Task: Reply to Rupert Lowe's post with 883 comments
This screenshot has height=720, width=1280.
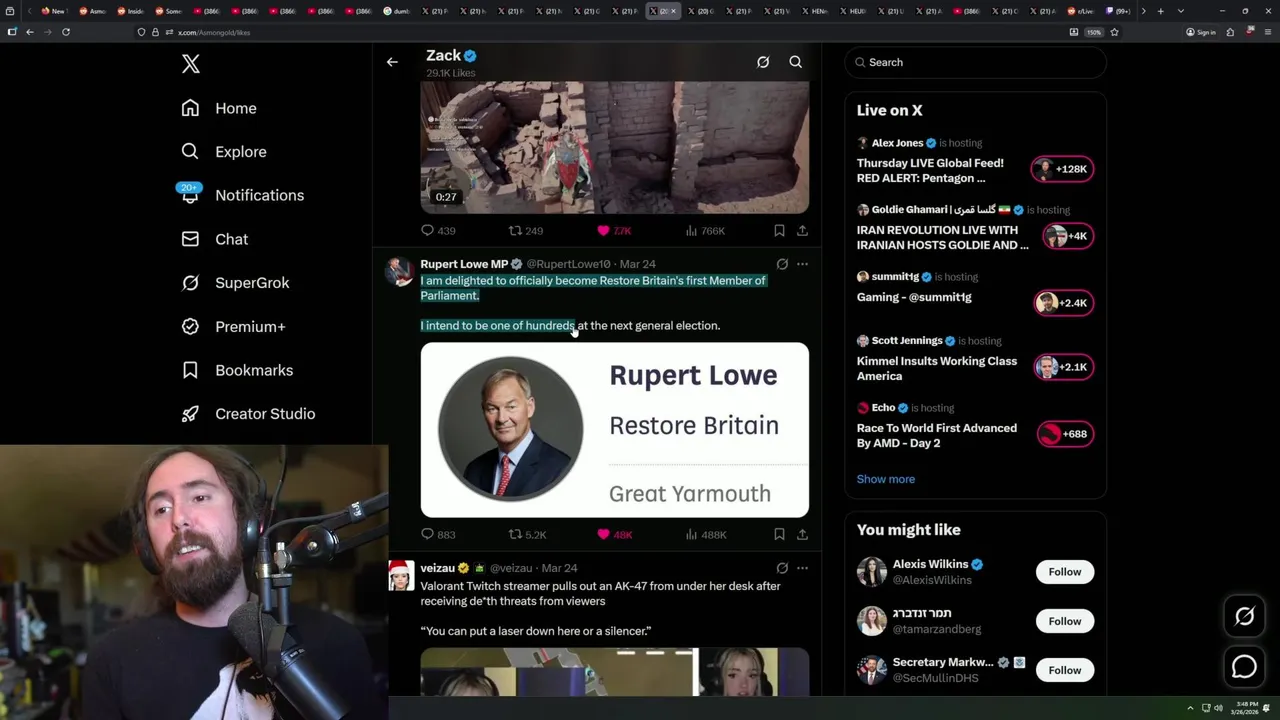Action: pos(438,535)
